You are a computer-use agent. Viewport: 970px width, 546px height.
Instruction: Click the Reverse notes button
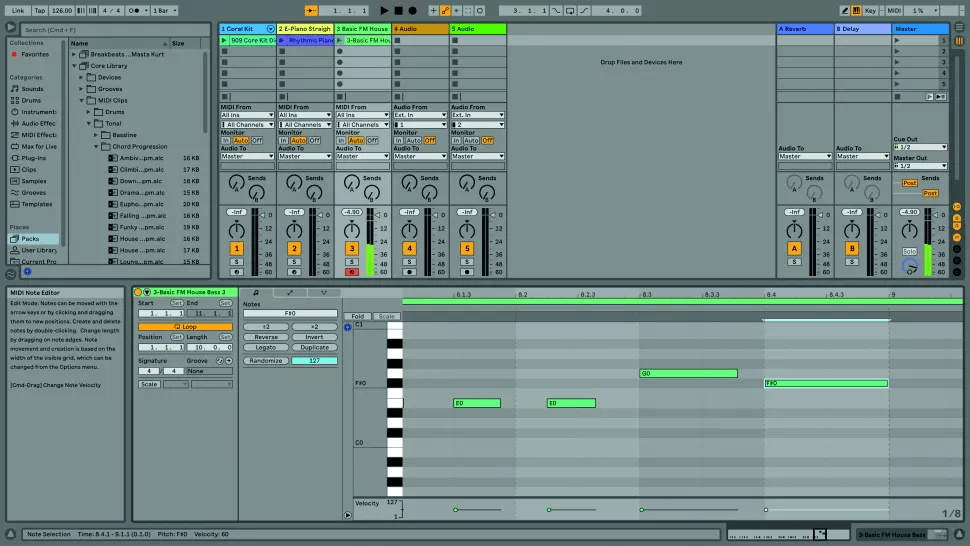pyautogui.click(x=266, y=337)
